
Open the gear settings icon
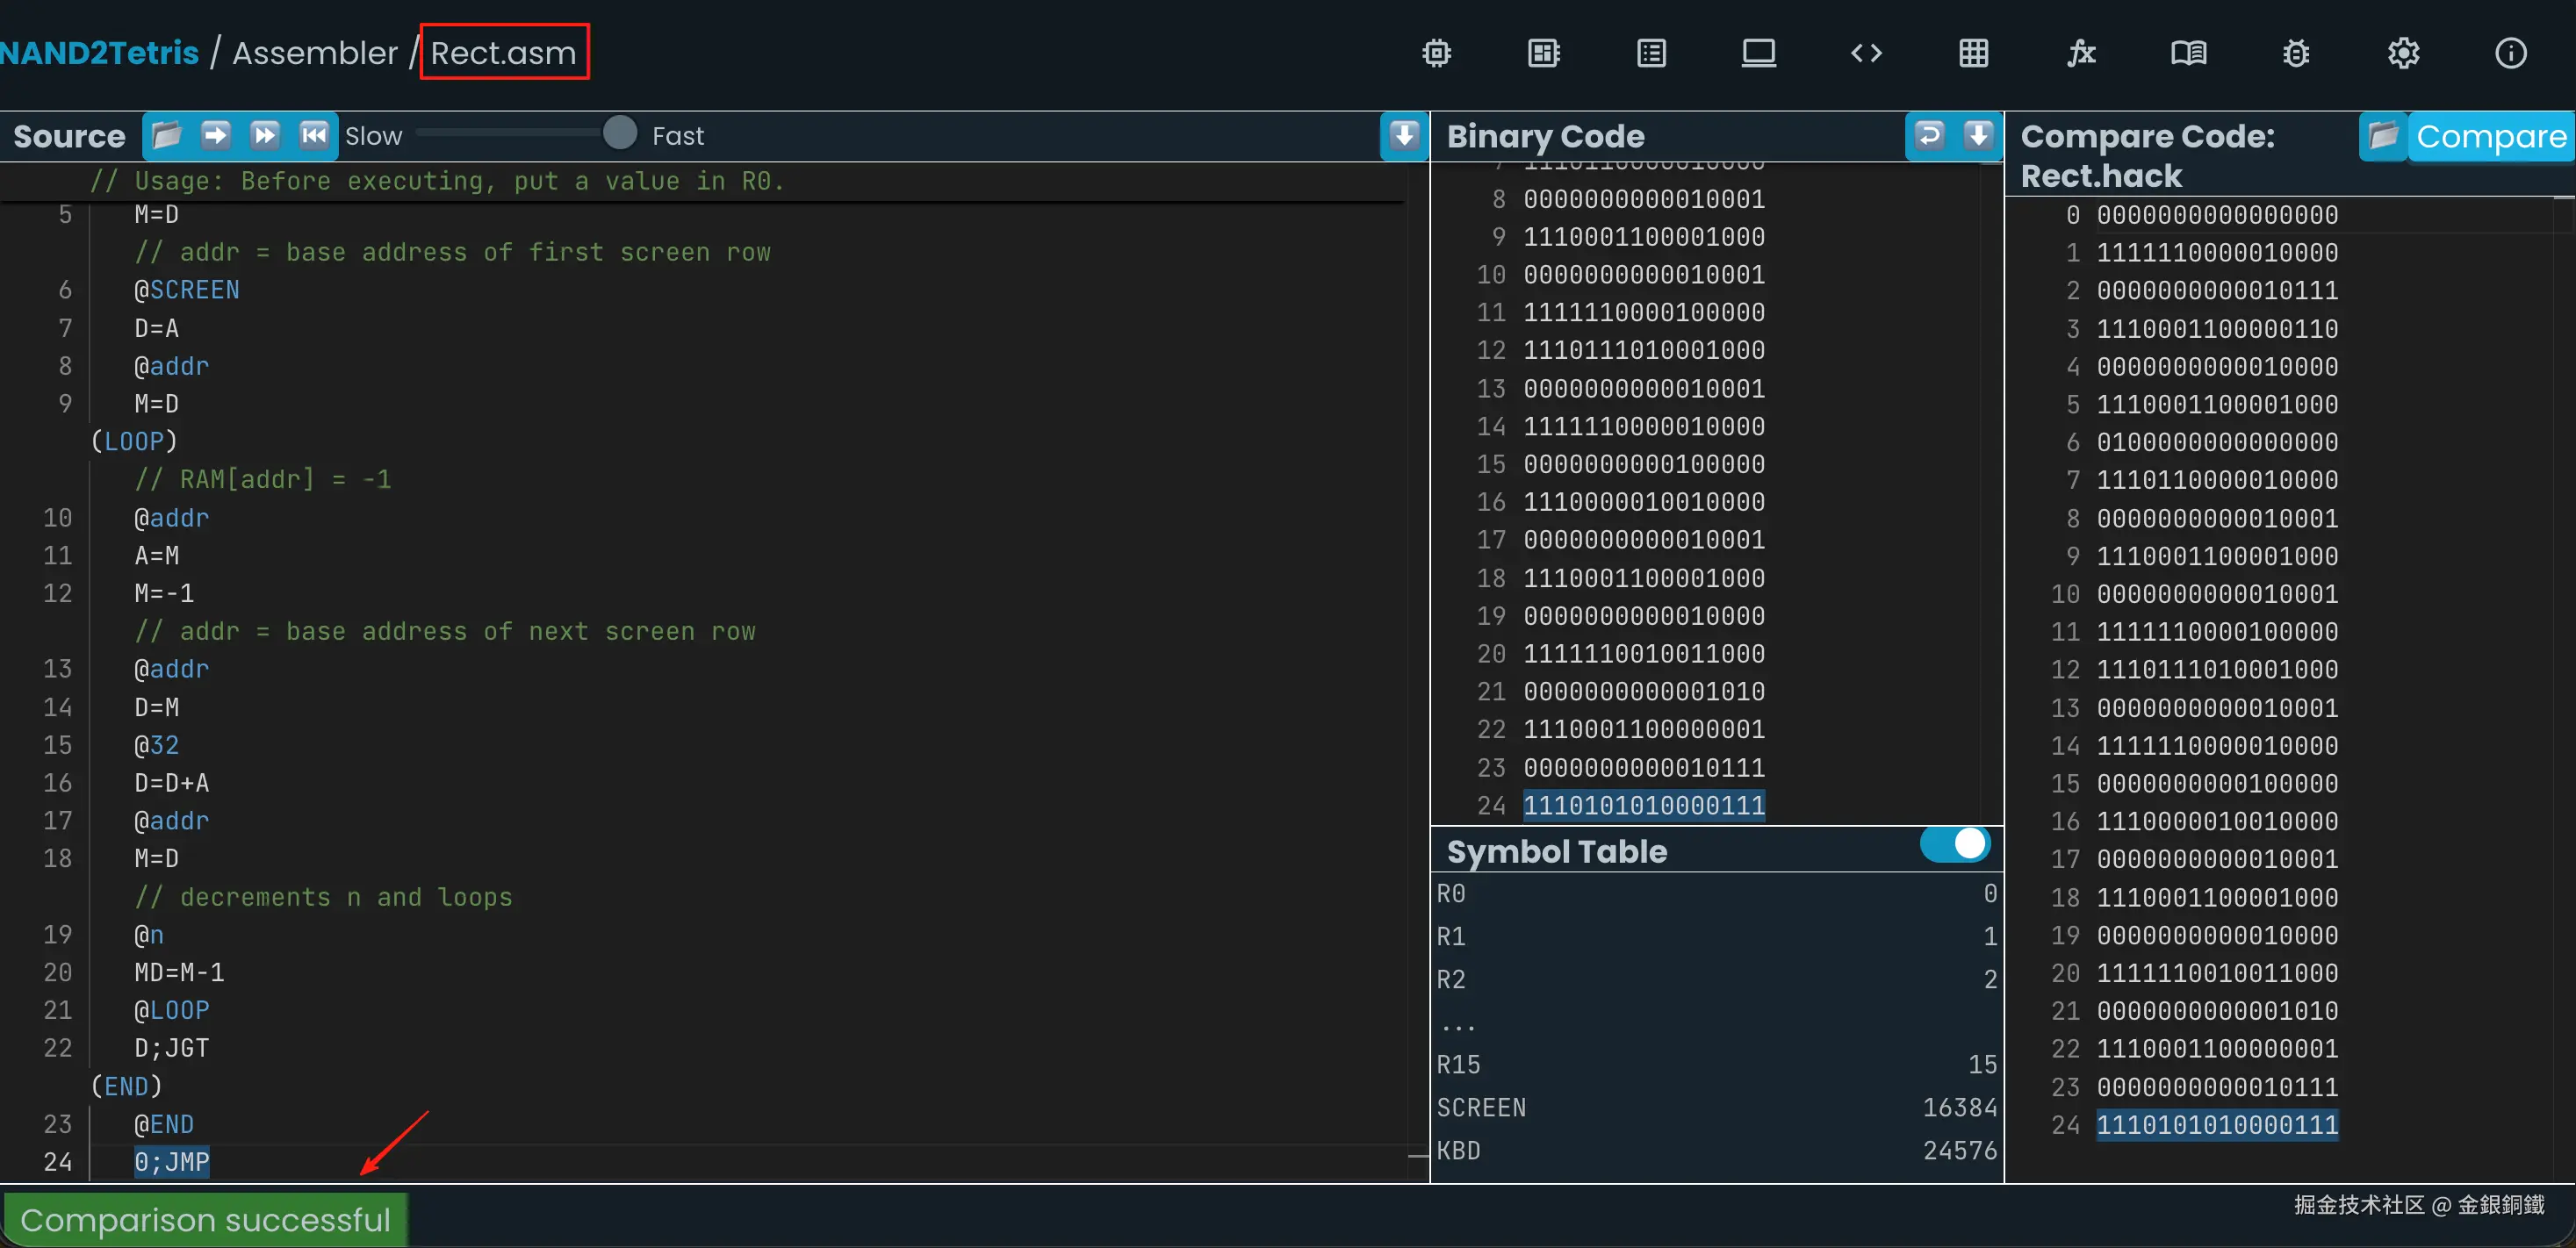point(2403,53)
